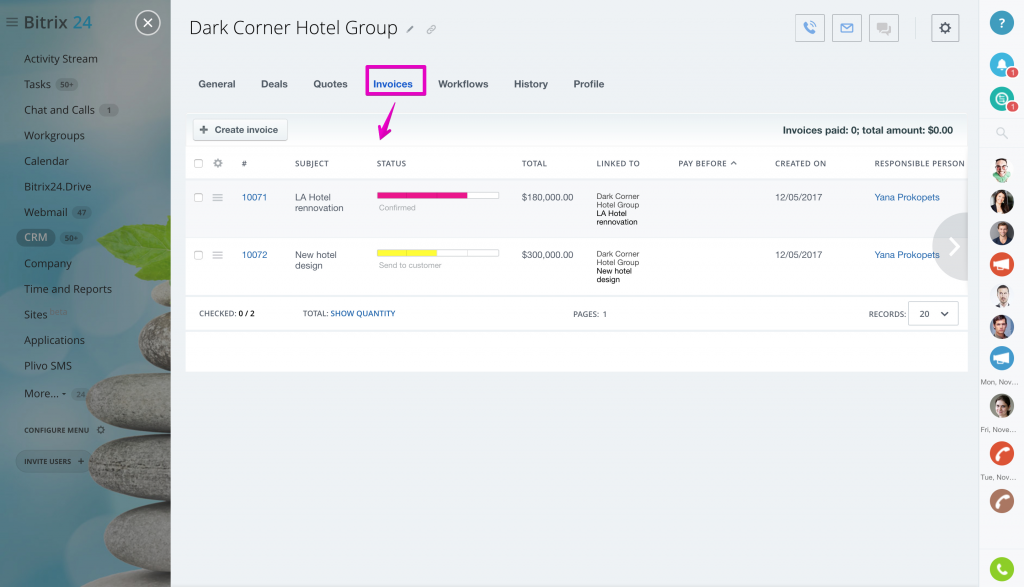Click the Invite Users button
1024x587 pixels.
click(54, 461)
